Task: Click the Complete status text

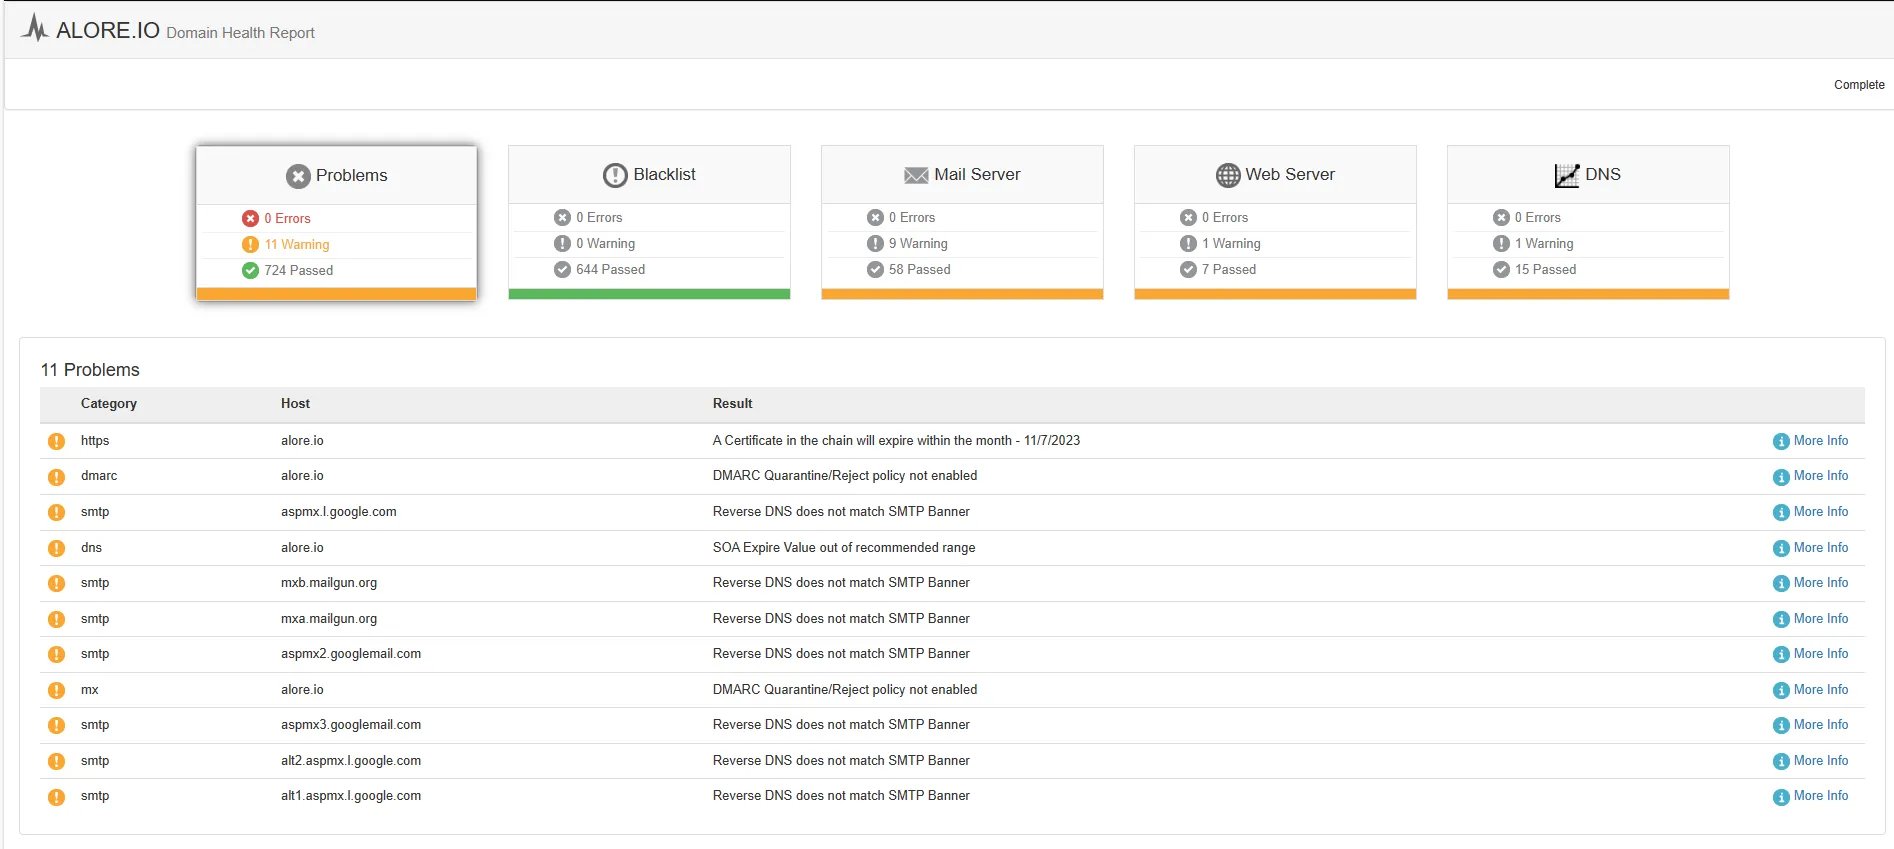Action: (1859, 85)
